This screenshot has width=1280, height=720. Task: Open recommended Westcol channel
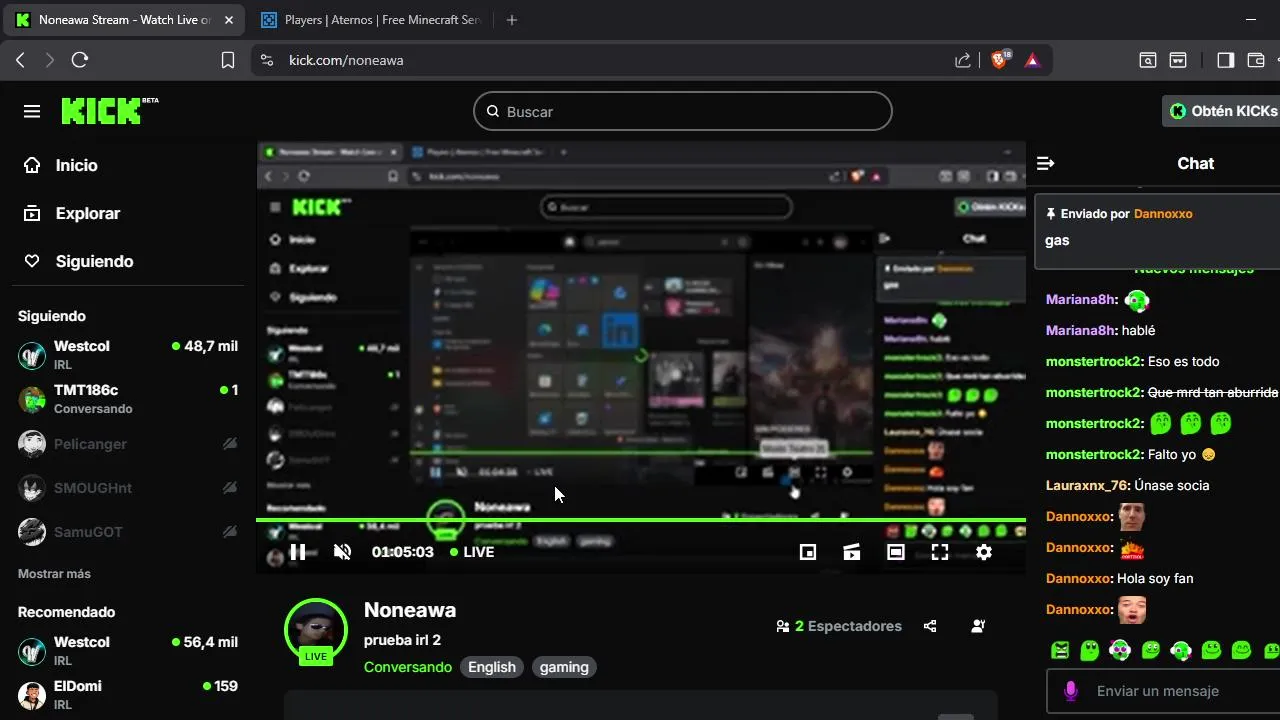pos(128,650)
